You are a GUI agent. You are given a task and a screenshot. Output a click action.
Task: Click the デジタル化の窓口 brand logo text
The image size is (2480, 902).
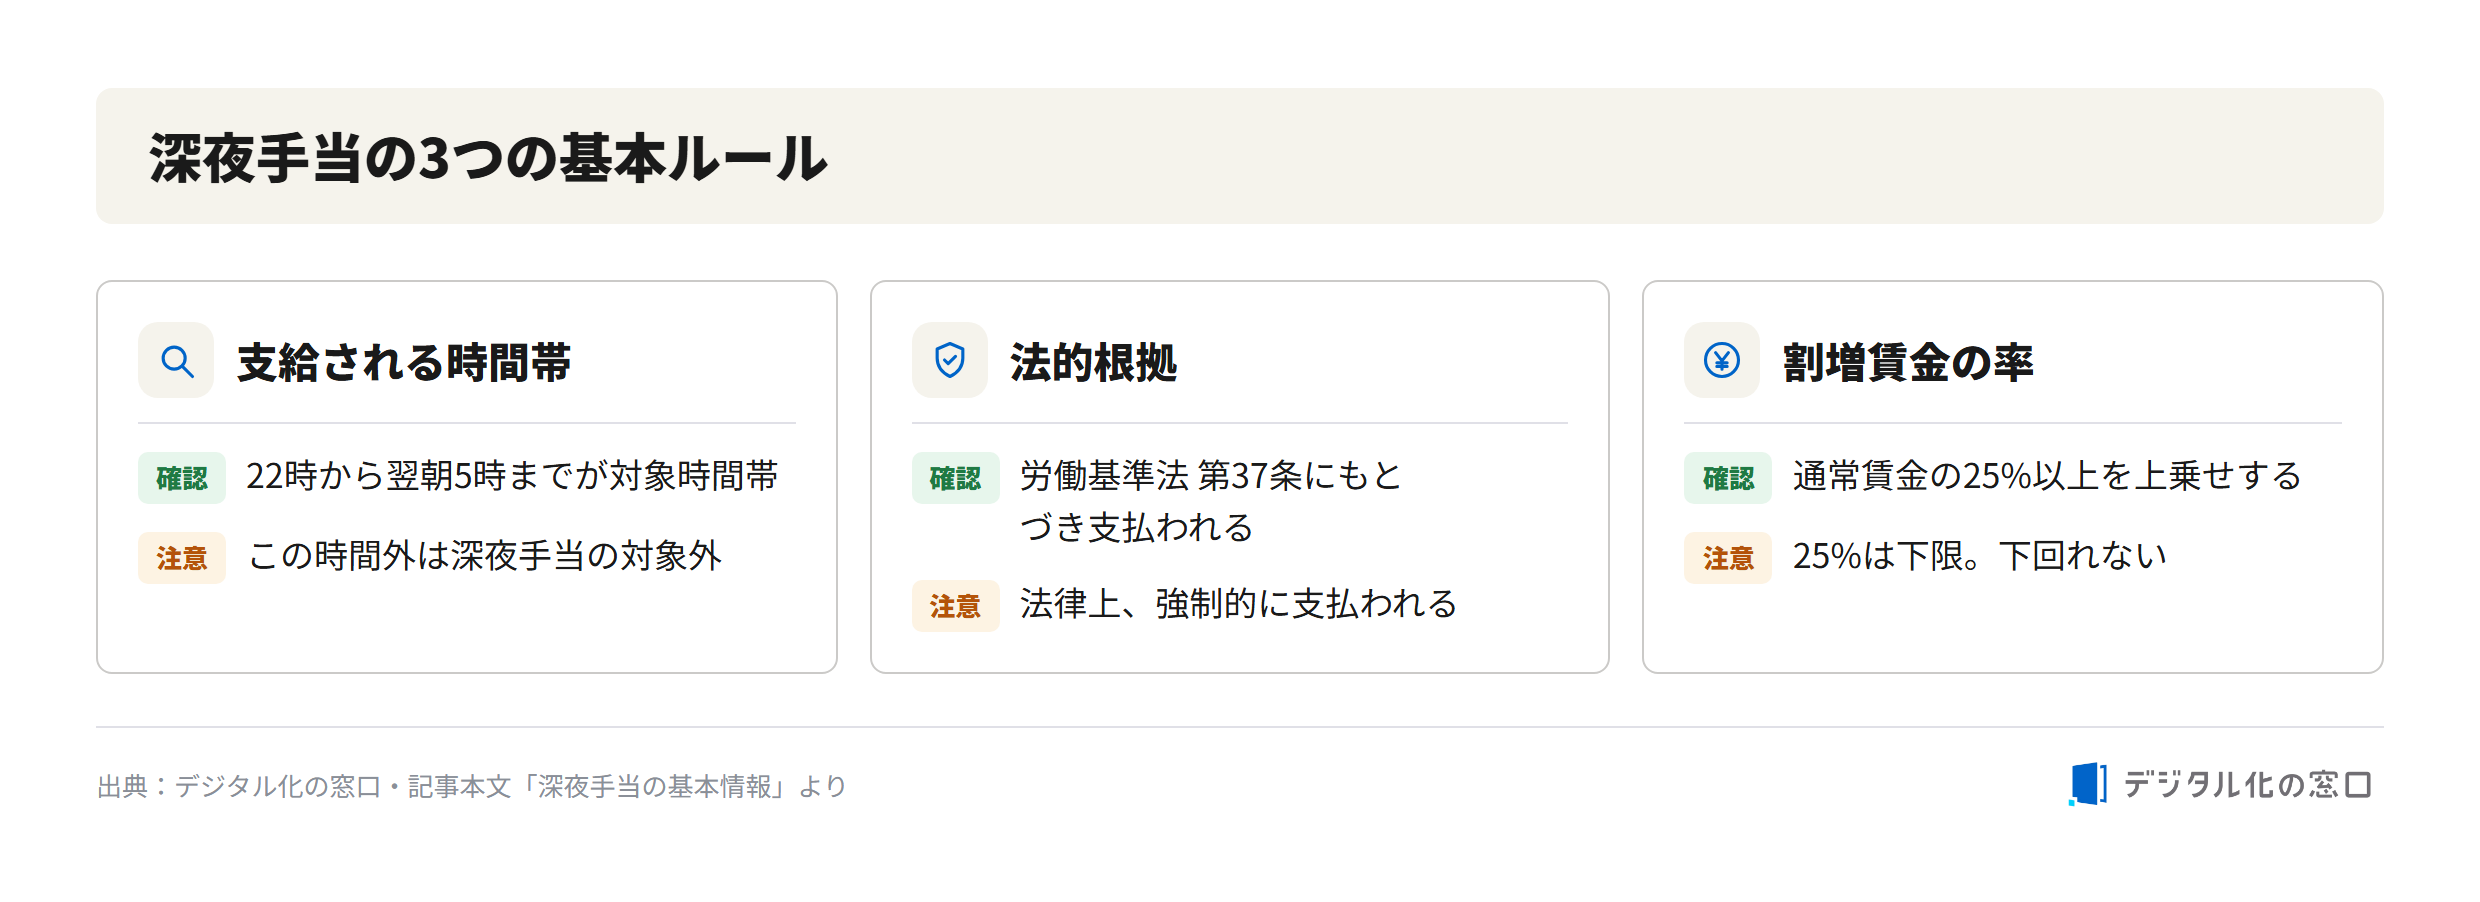(x=2247, y=785)
